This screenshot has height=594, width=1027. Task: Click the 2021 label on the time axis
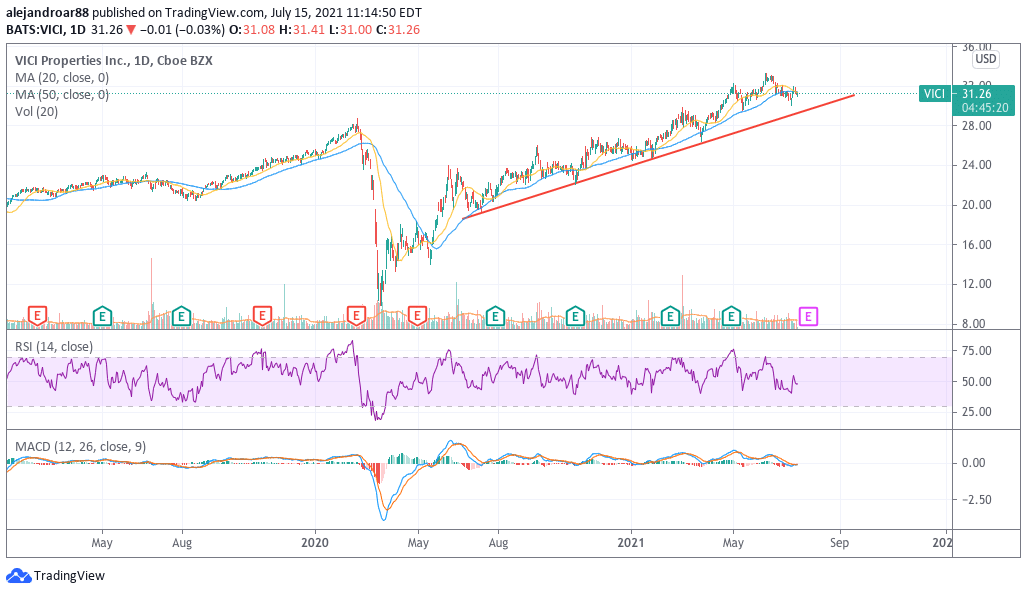pyautogui.click(x=631, y=543)
